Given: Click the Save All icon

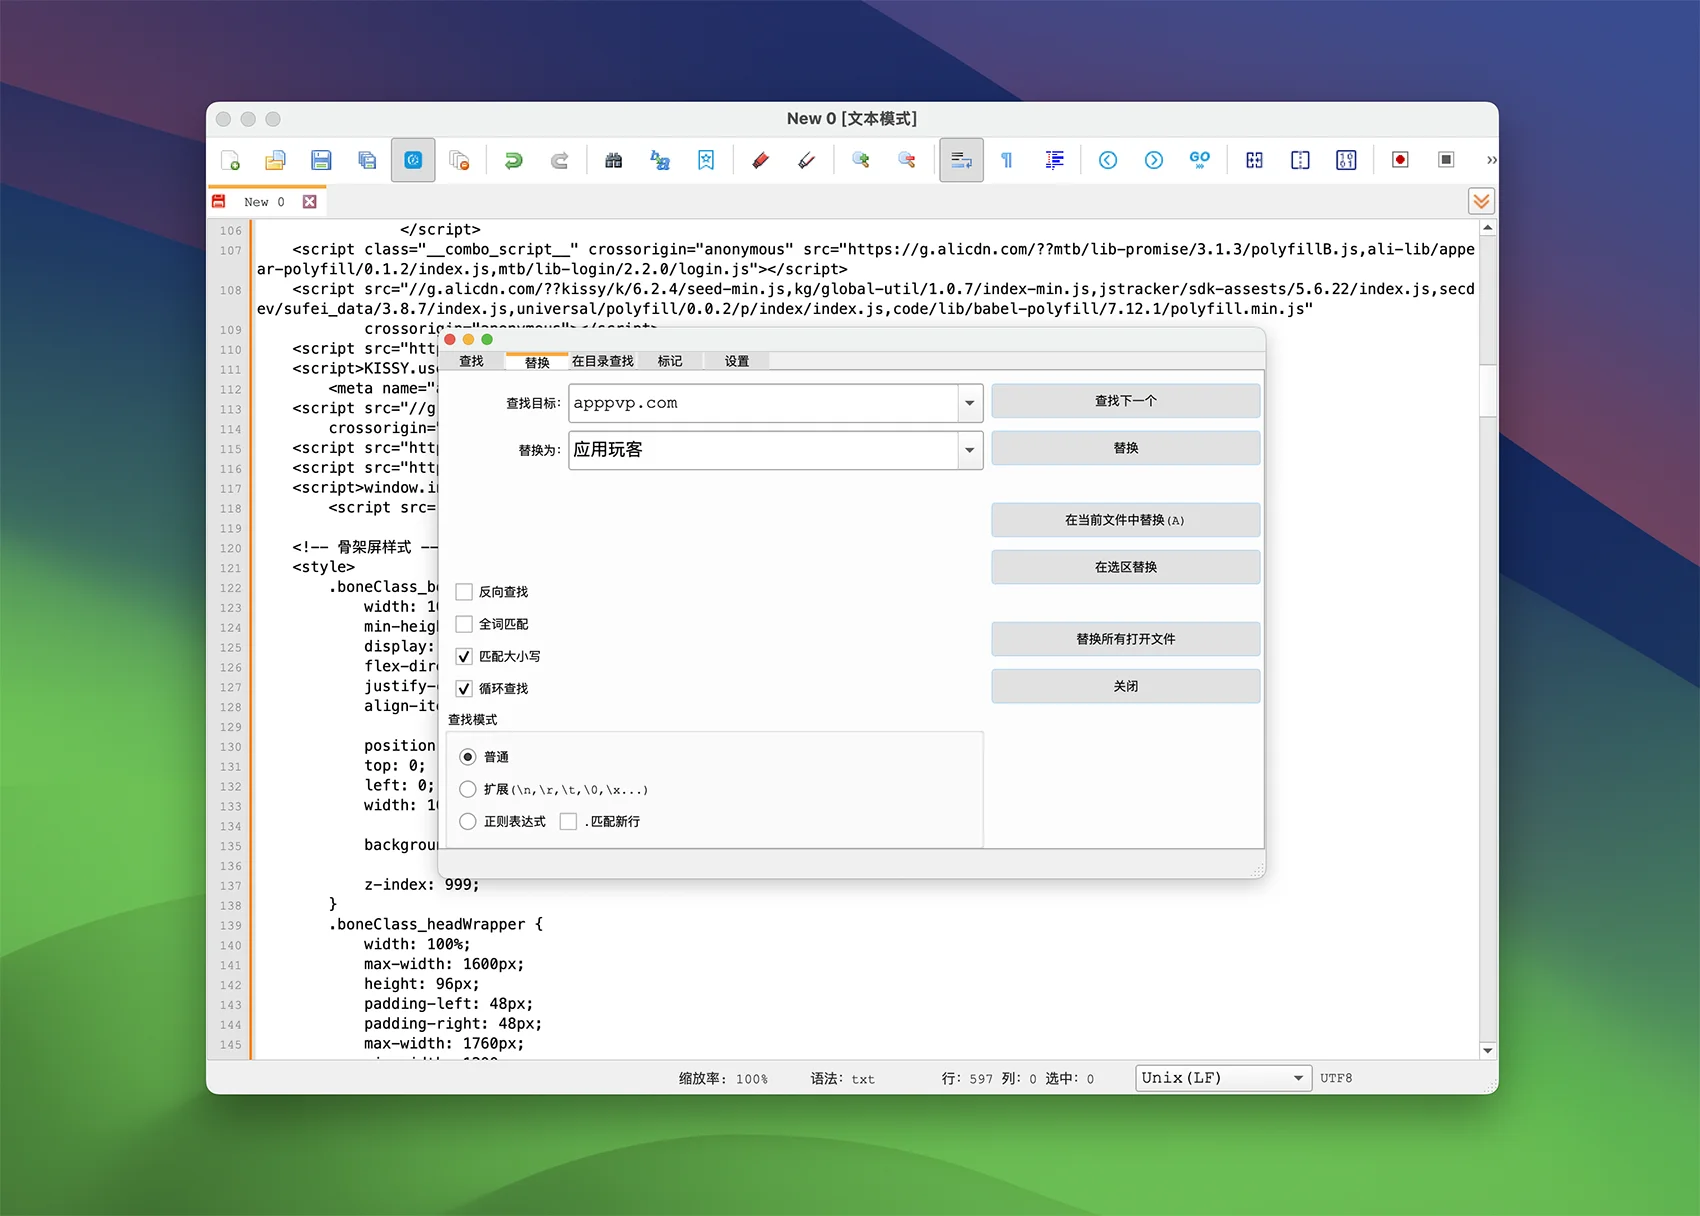Looking at the screenshot, I should point(367,160).
